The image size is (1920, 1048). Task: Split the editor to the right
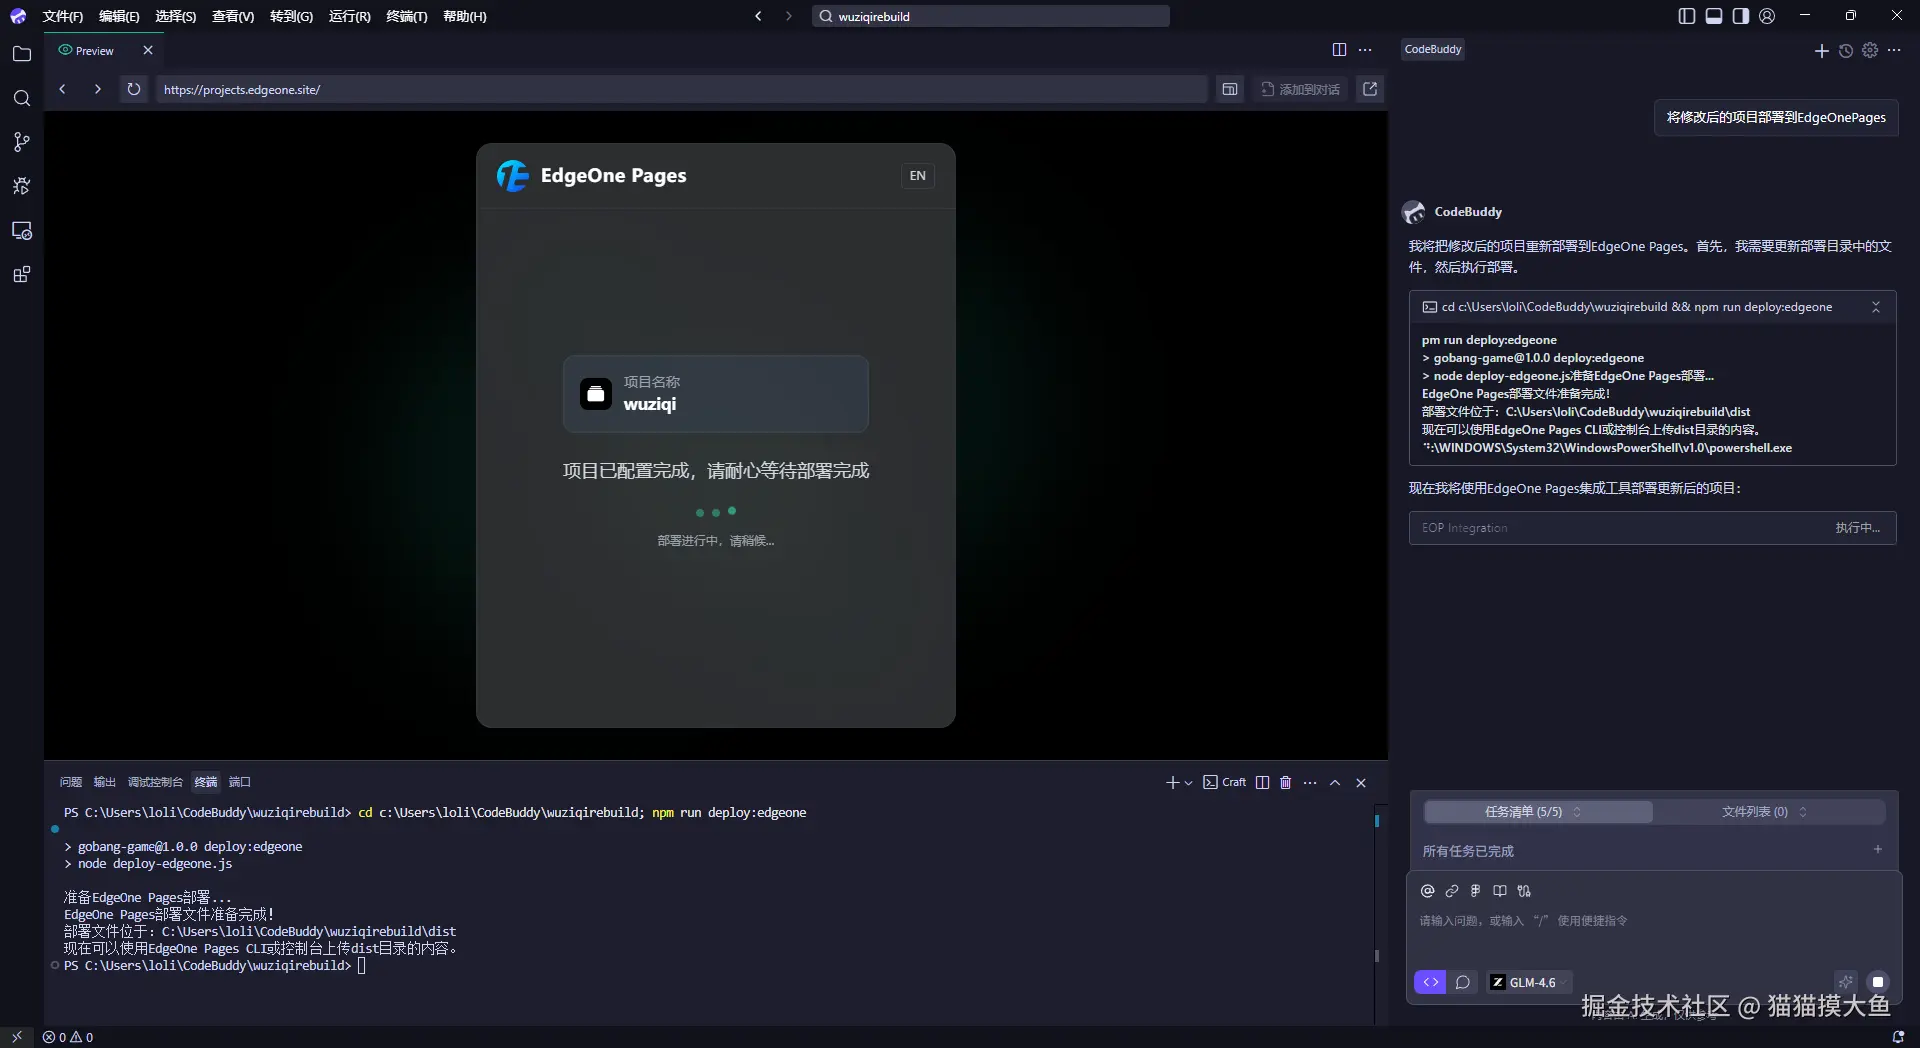pyautogui.click(x=1339, y=50)
